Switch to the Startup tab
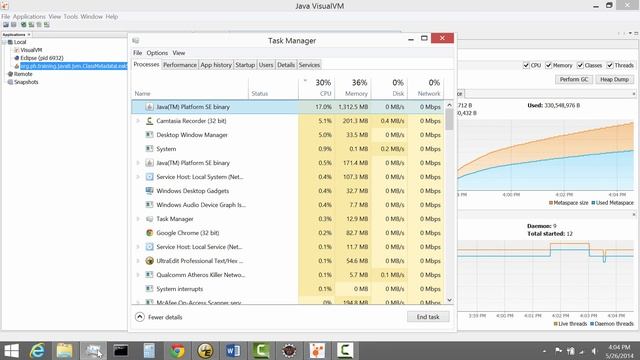Viewport: 640px width, 360px height. click(x=245, y=65)
